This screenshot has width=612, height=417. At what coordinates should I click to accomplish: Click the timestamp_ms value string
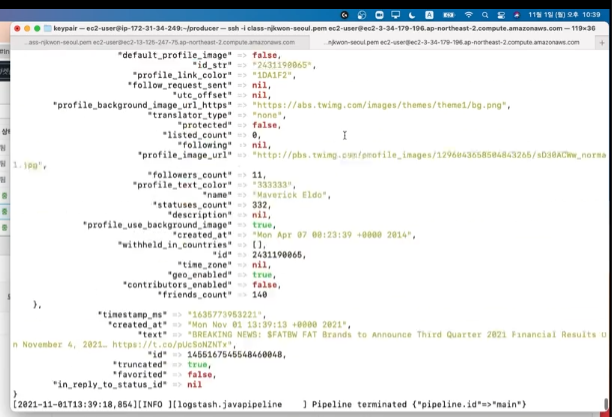pyautogui.click(x=224, y=315)
